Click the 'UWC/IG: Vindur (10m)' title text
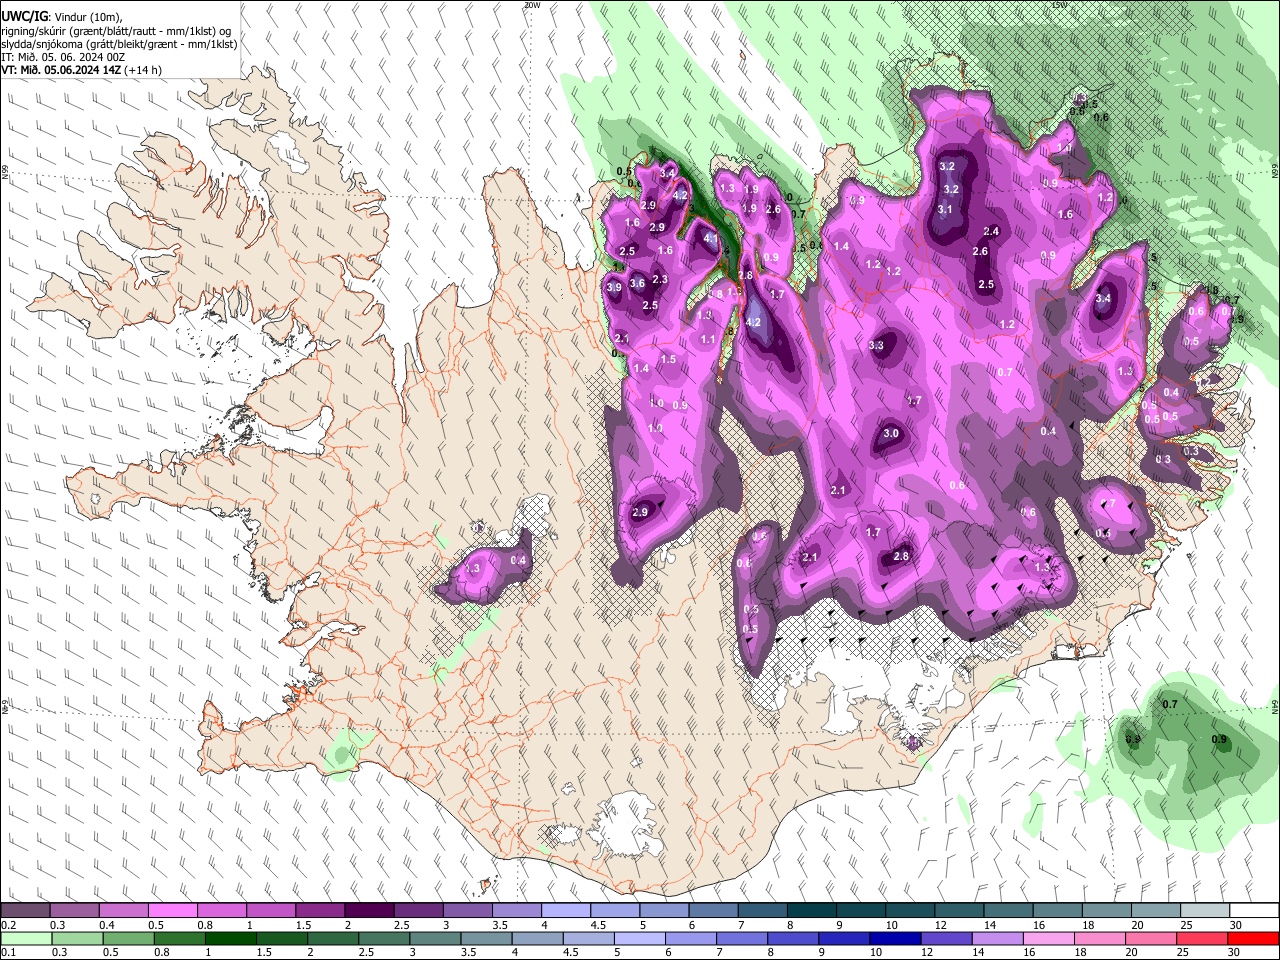The height and width of the screenshot is (960, 1280). [x=61, y=16]
